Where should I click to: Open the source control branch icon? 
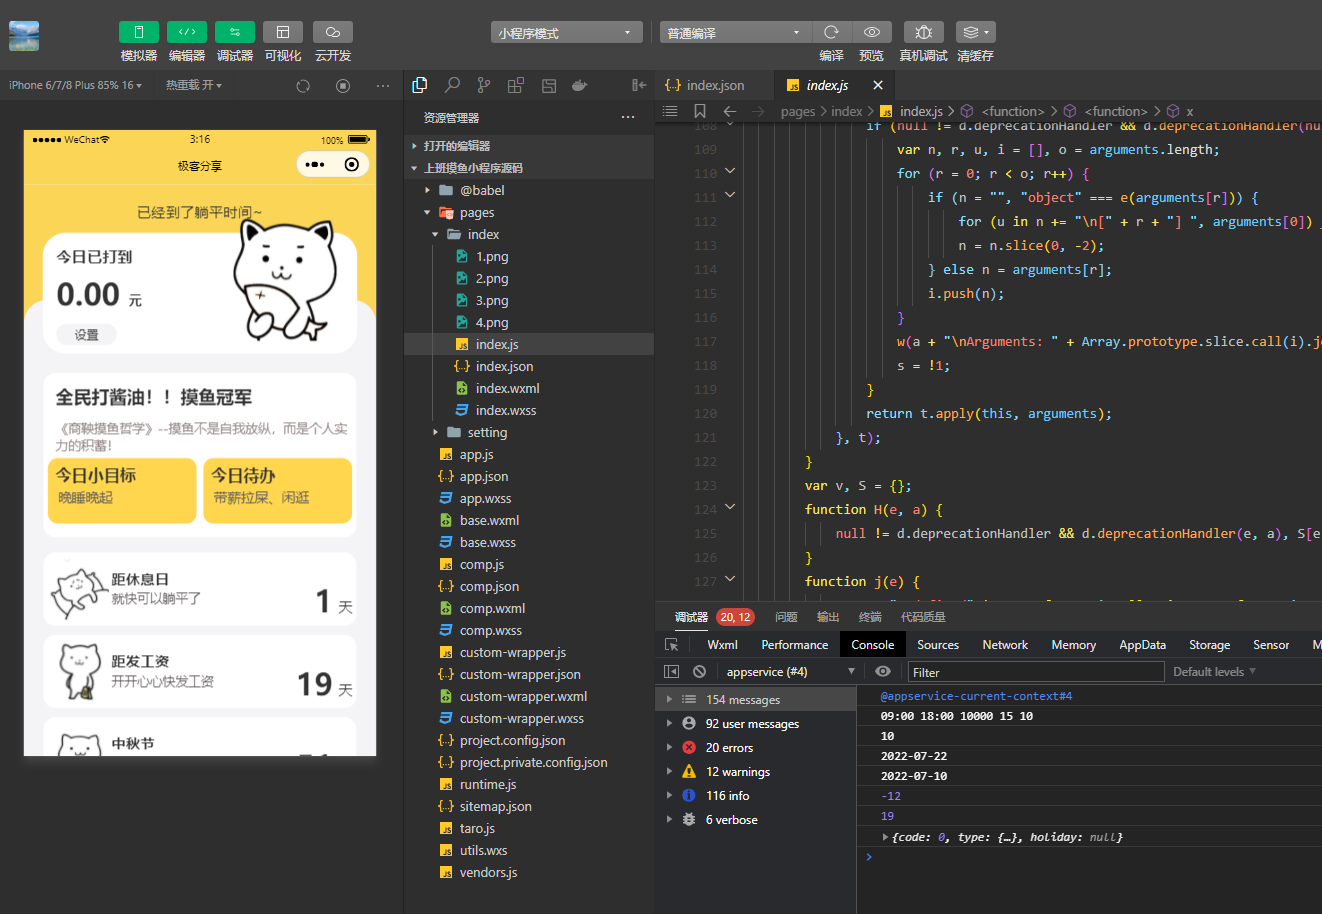coord(484,86)
